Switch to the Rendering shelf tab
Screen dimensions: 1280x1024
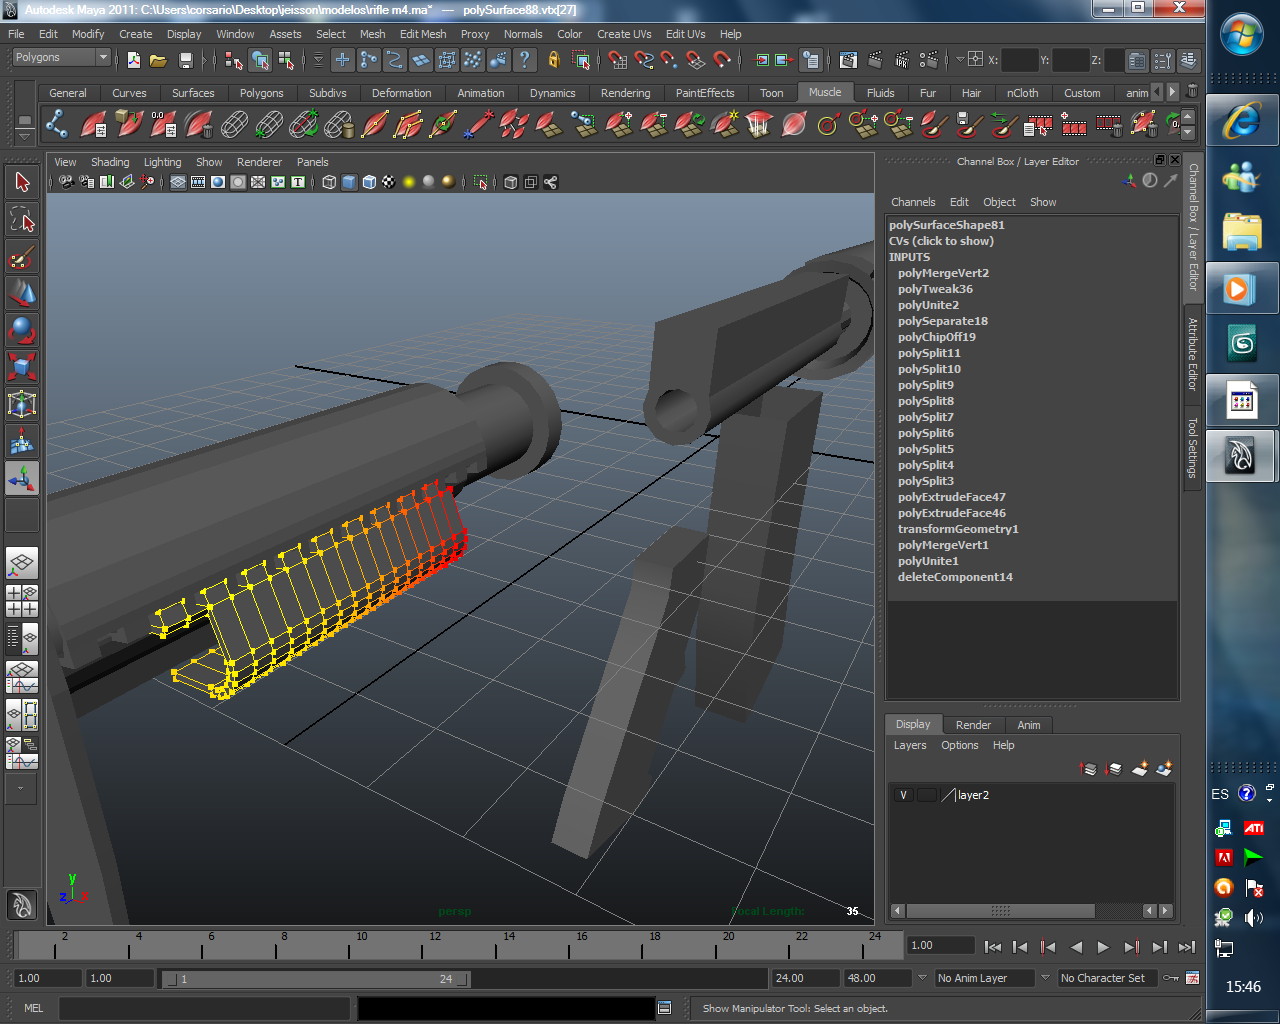click(625, 93)
